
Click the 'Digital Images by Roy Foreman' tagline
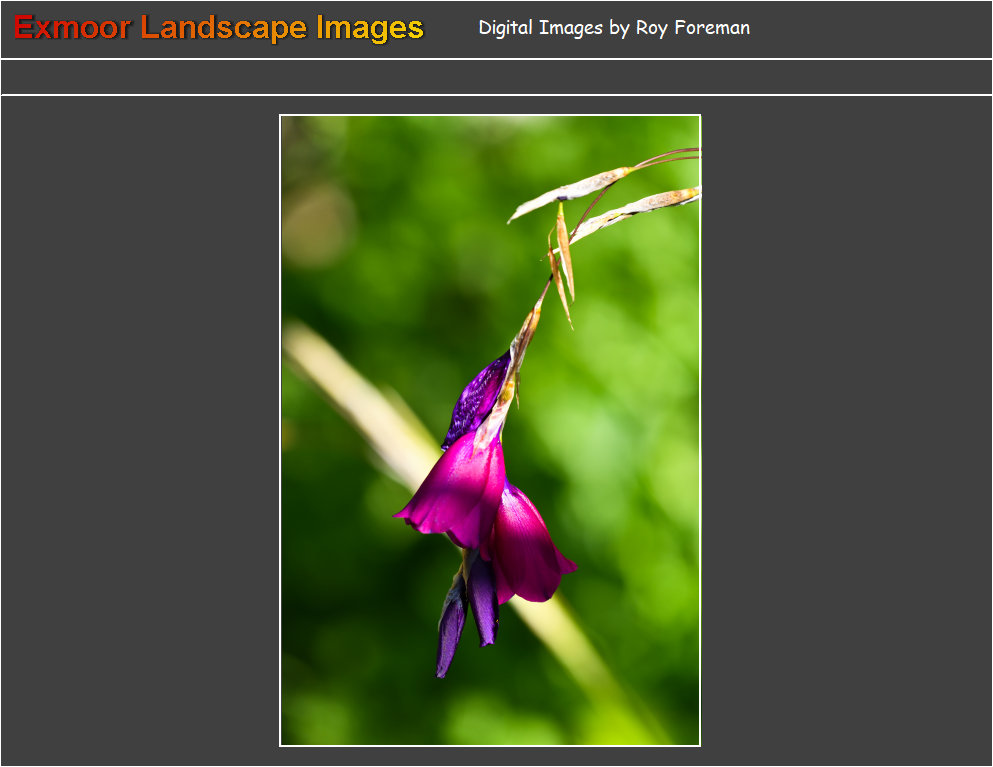614,28
